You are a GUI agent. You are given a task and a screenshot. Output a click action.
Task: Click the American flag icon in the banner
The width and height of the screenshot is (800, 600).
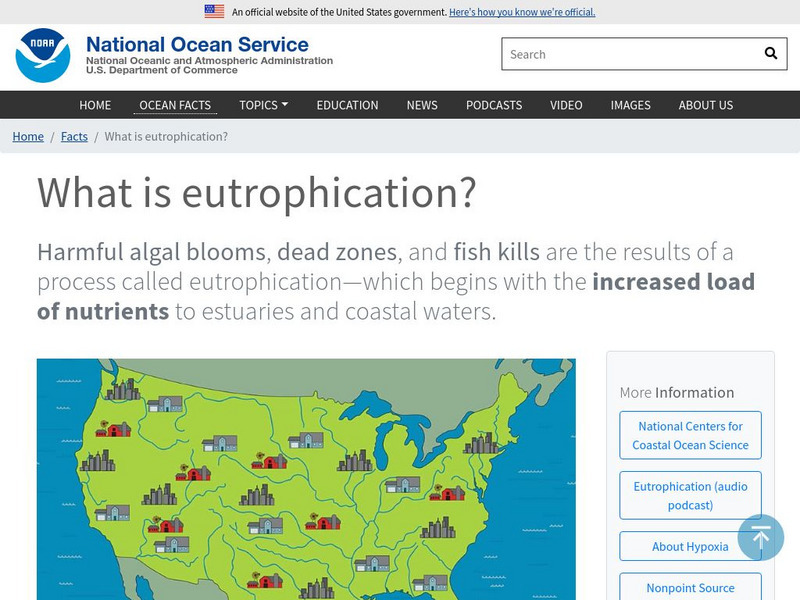pos(213,12)
